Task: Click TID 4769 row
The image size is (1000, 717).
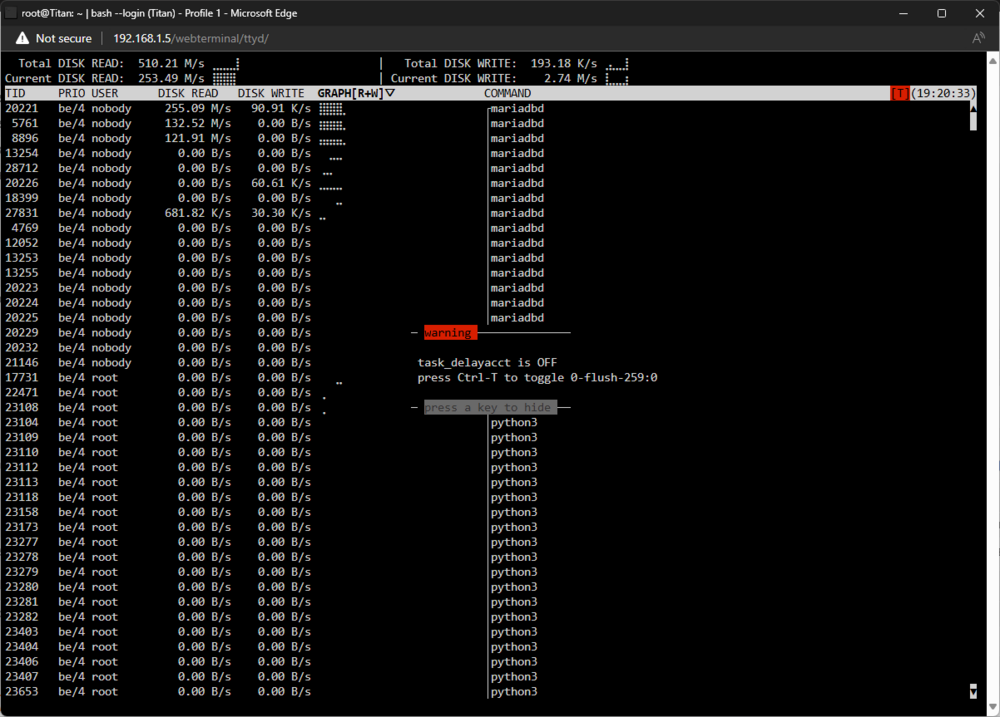Action: [x=274, y=228]
